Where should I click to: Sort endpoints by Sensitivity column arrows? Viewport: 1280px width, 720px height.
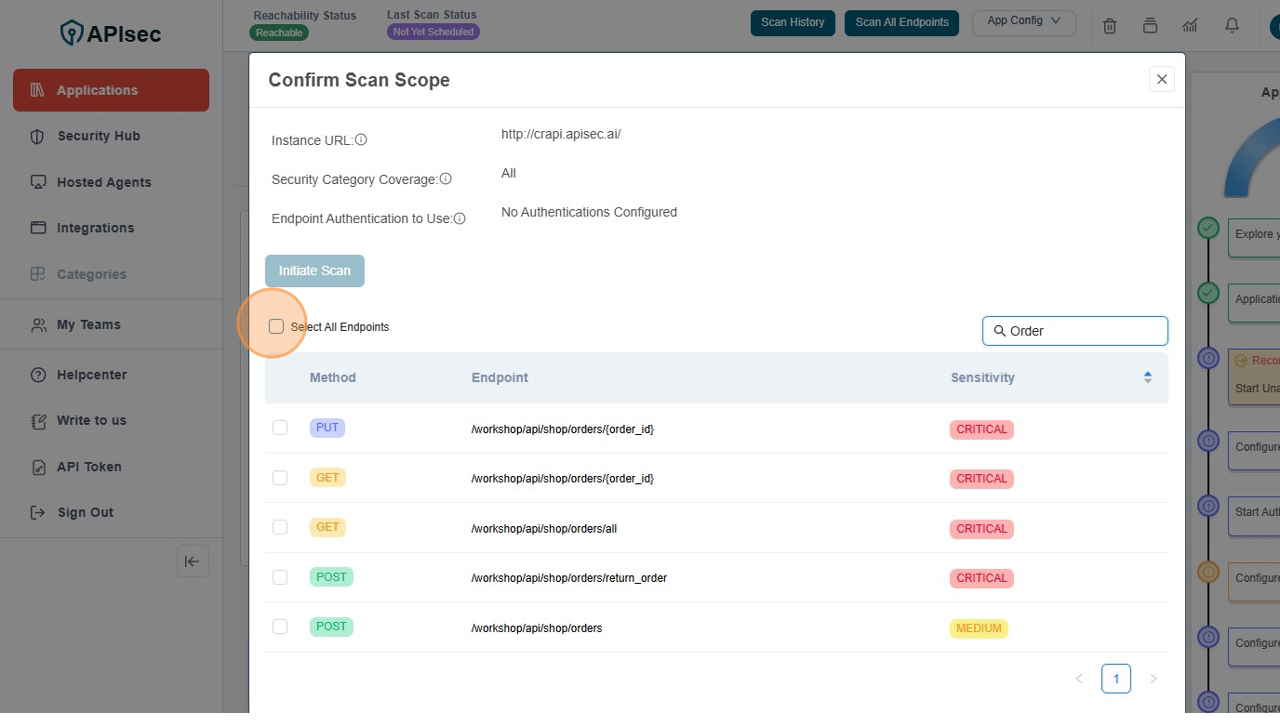(1147, 377)
